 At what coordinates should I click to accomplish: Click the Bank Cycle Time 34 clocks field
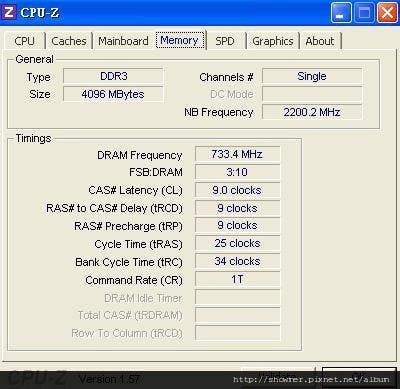click(237, 261)
